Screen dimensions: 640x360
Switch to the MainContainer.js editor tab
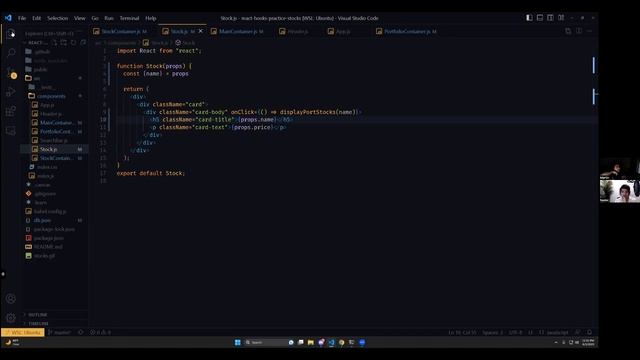(239, 31)
